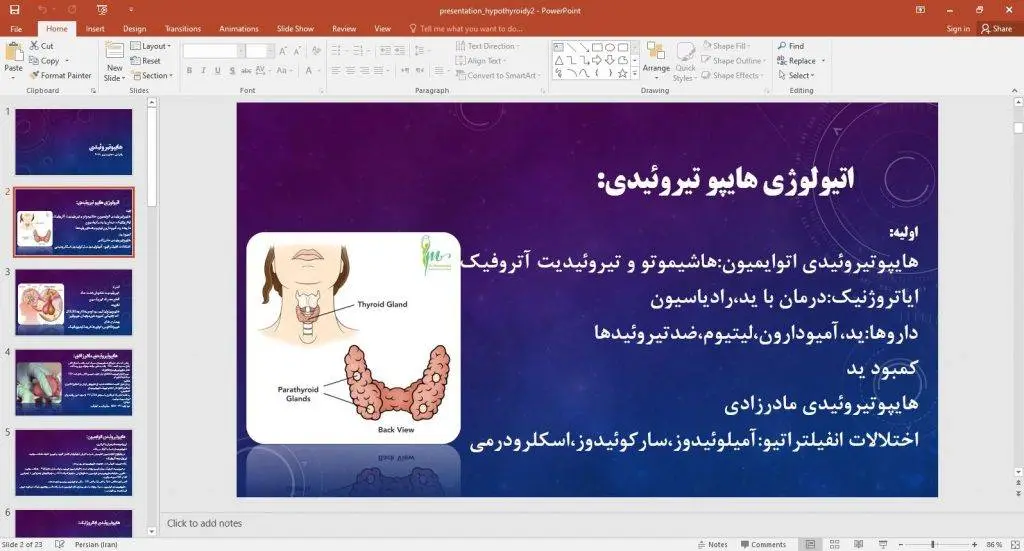1024x551 pixels.
Task: Toggle underline formatting
Action: coord(217,71)
